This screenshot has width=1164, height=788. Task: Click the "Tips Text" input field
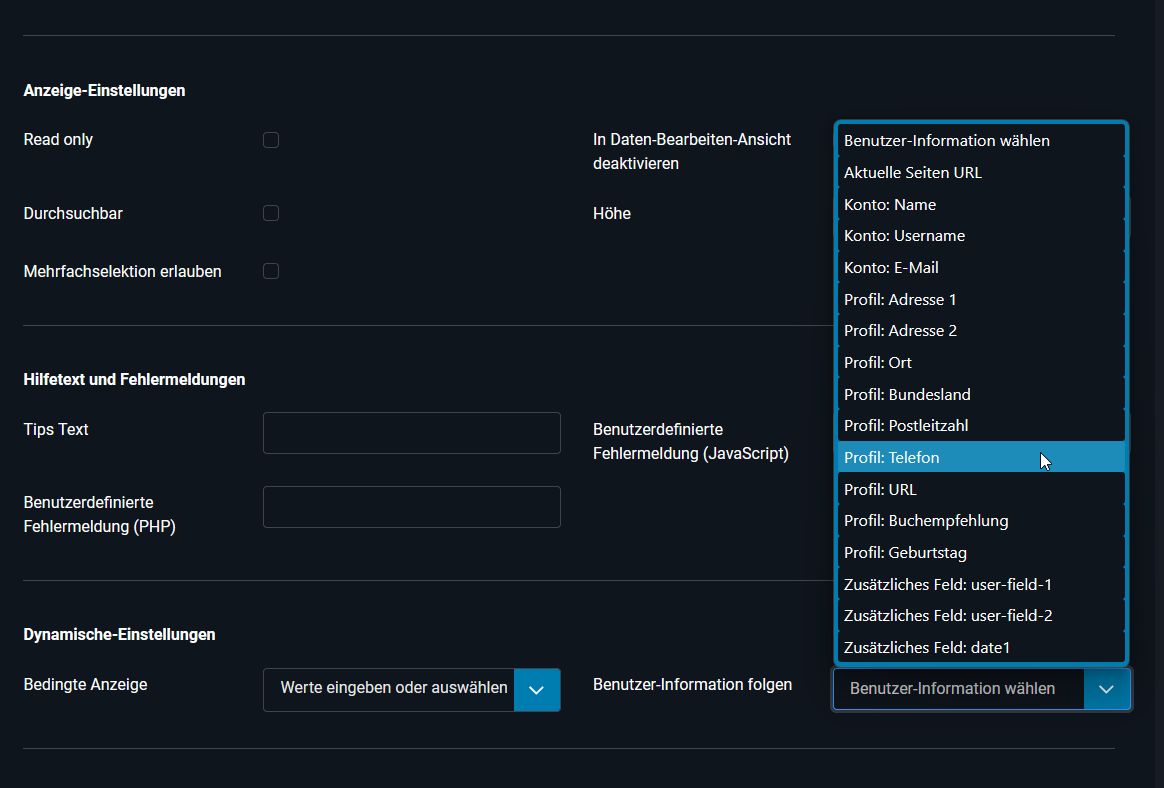point(411,432)
